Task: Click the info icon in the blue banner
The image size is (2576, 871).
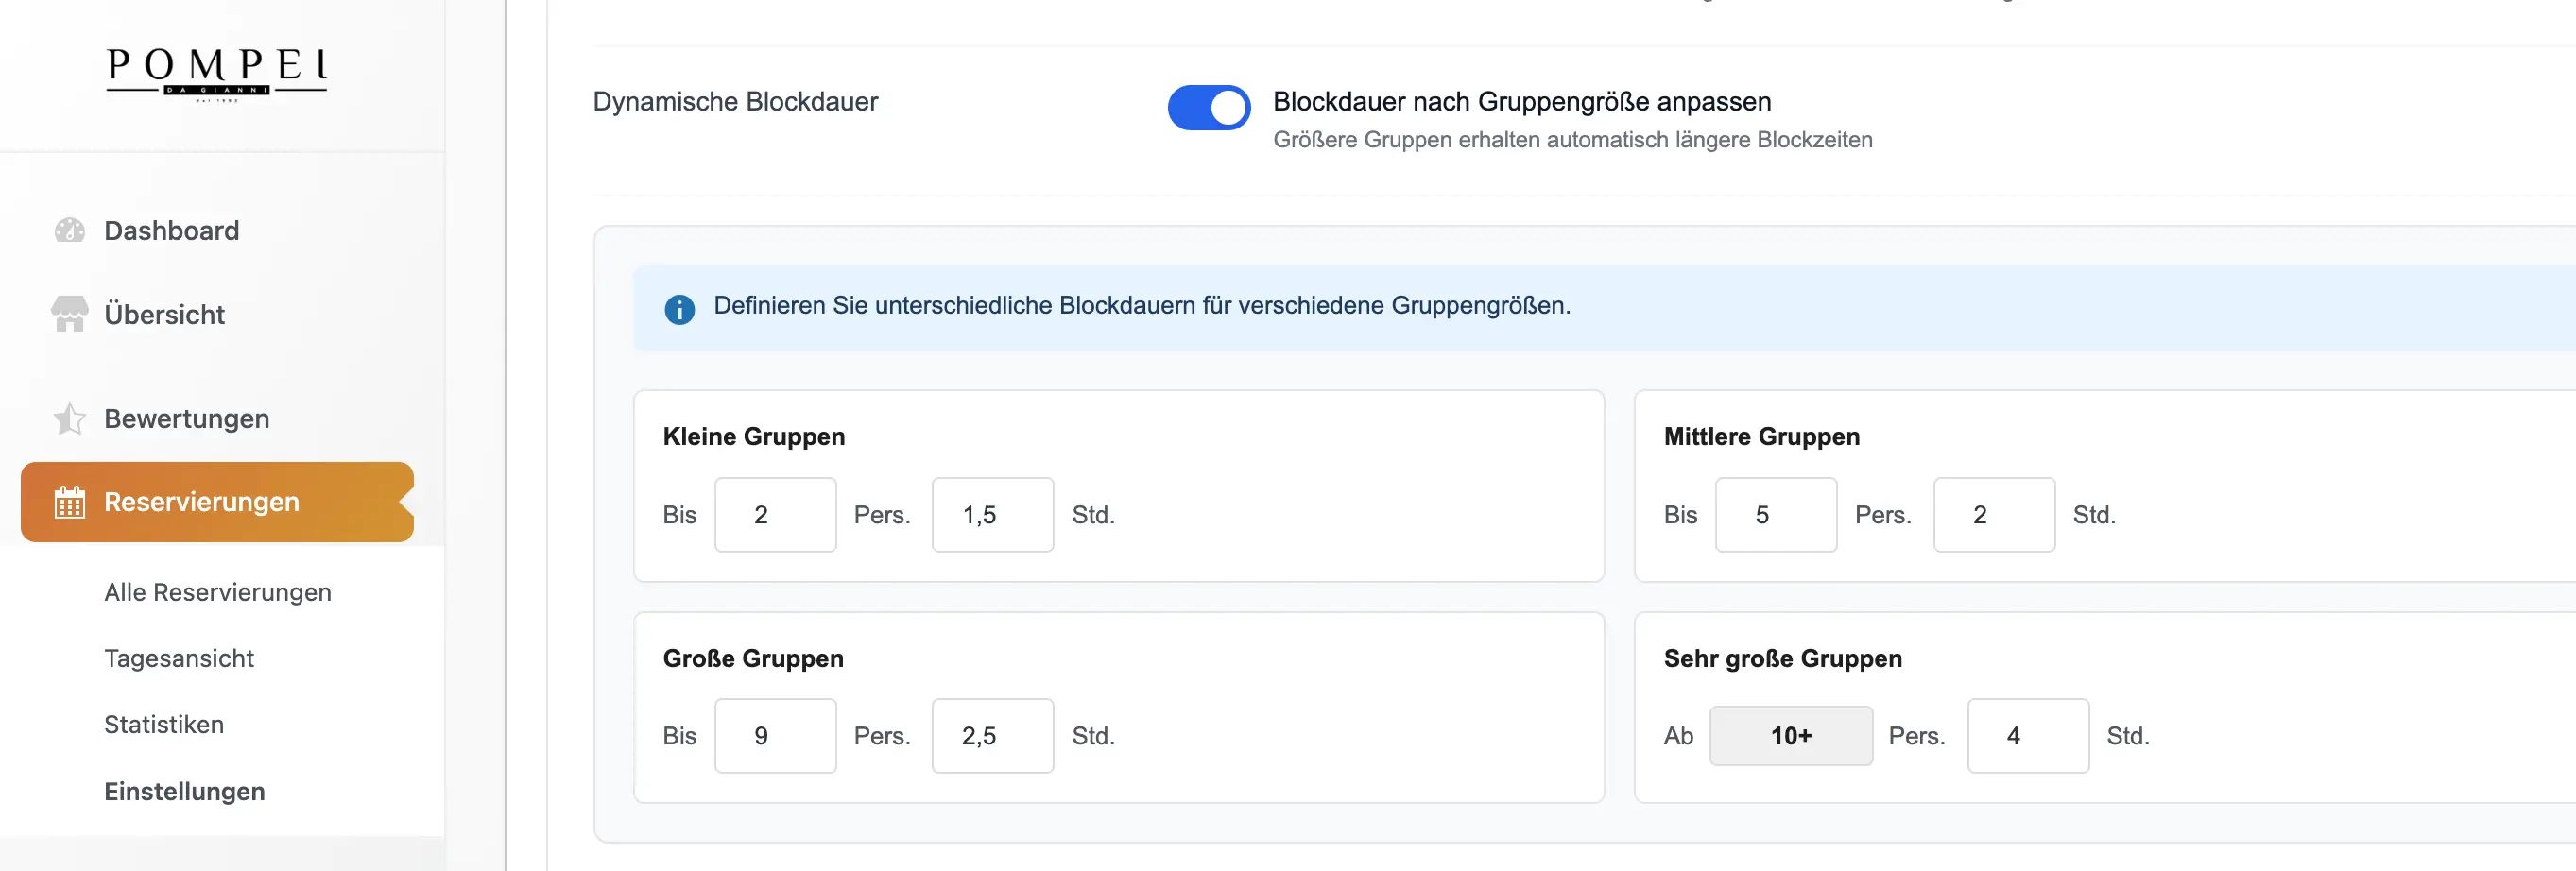Action: [680, 309]
